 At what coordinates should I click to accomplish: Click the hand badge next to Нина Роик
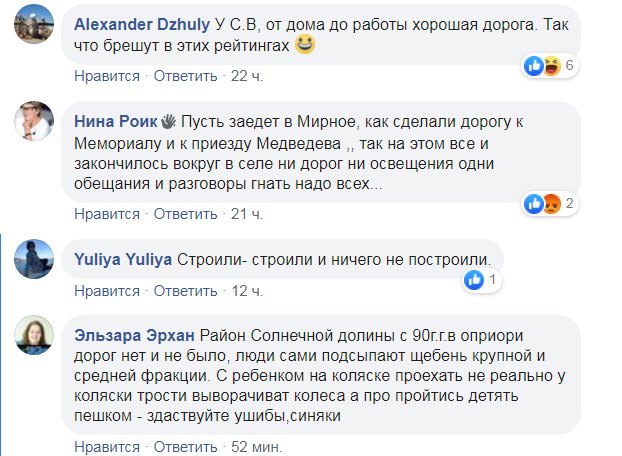(x=167, y=122)
